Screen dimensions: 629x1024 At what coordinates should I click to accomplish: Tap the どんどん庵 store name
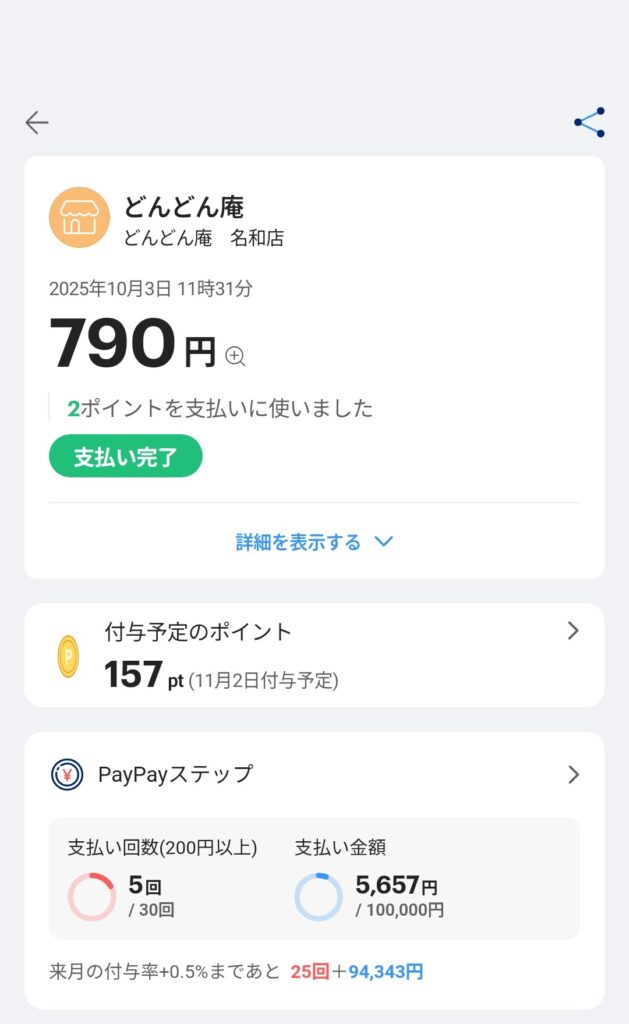(x=184, y=207)
